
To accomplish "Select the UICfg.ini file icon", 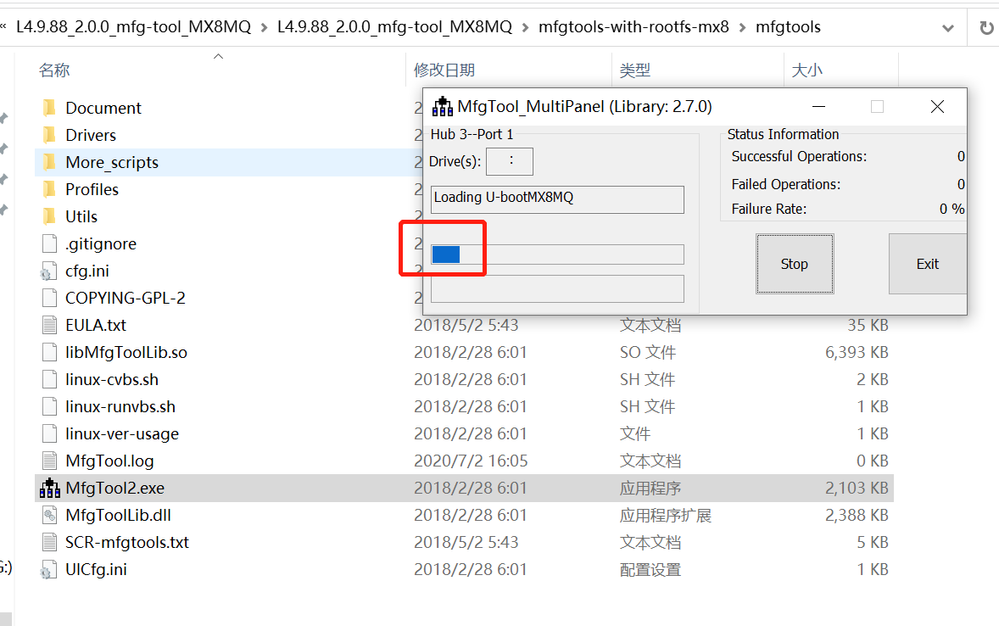I will coord(49,570).
